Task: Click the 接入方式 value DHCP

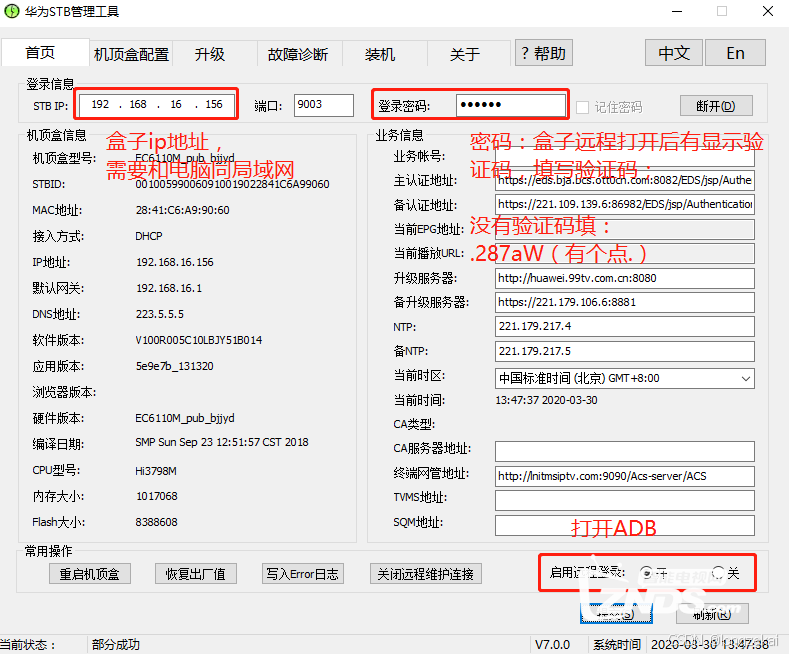Action: 149,236
